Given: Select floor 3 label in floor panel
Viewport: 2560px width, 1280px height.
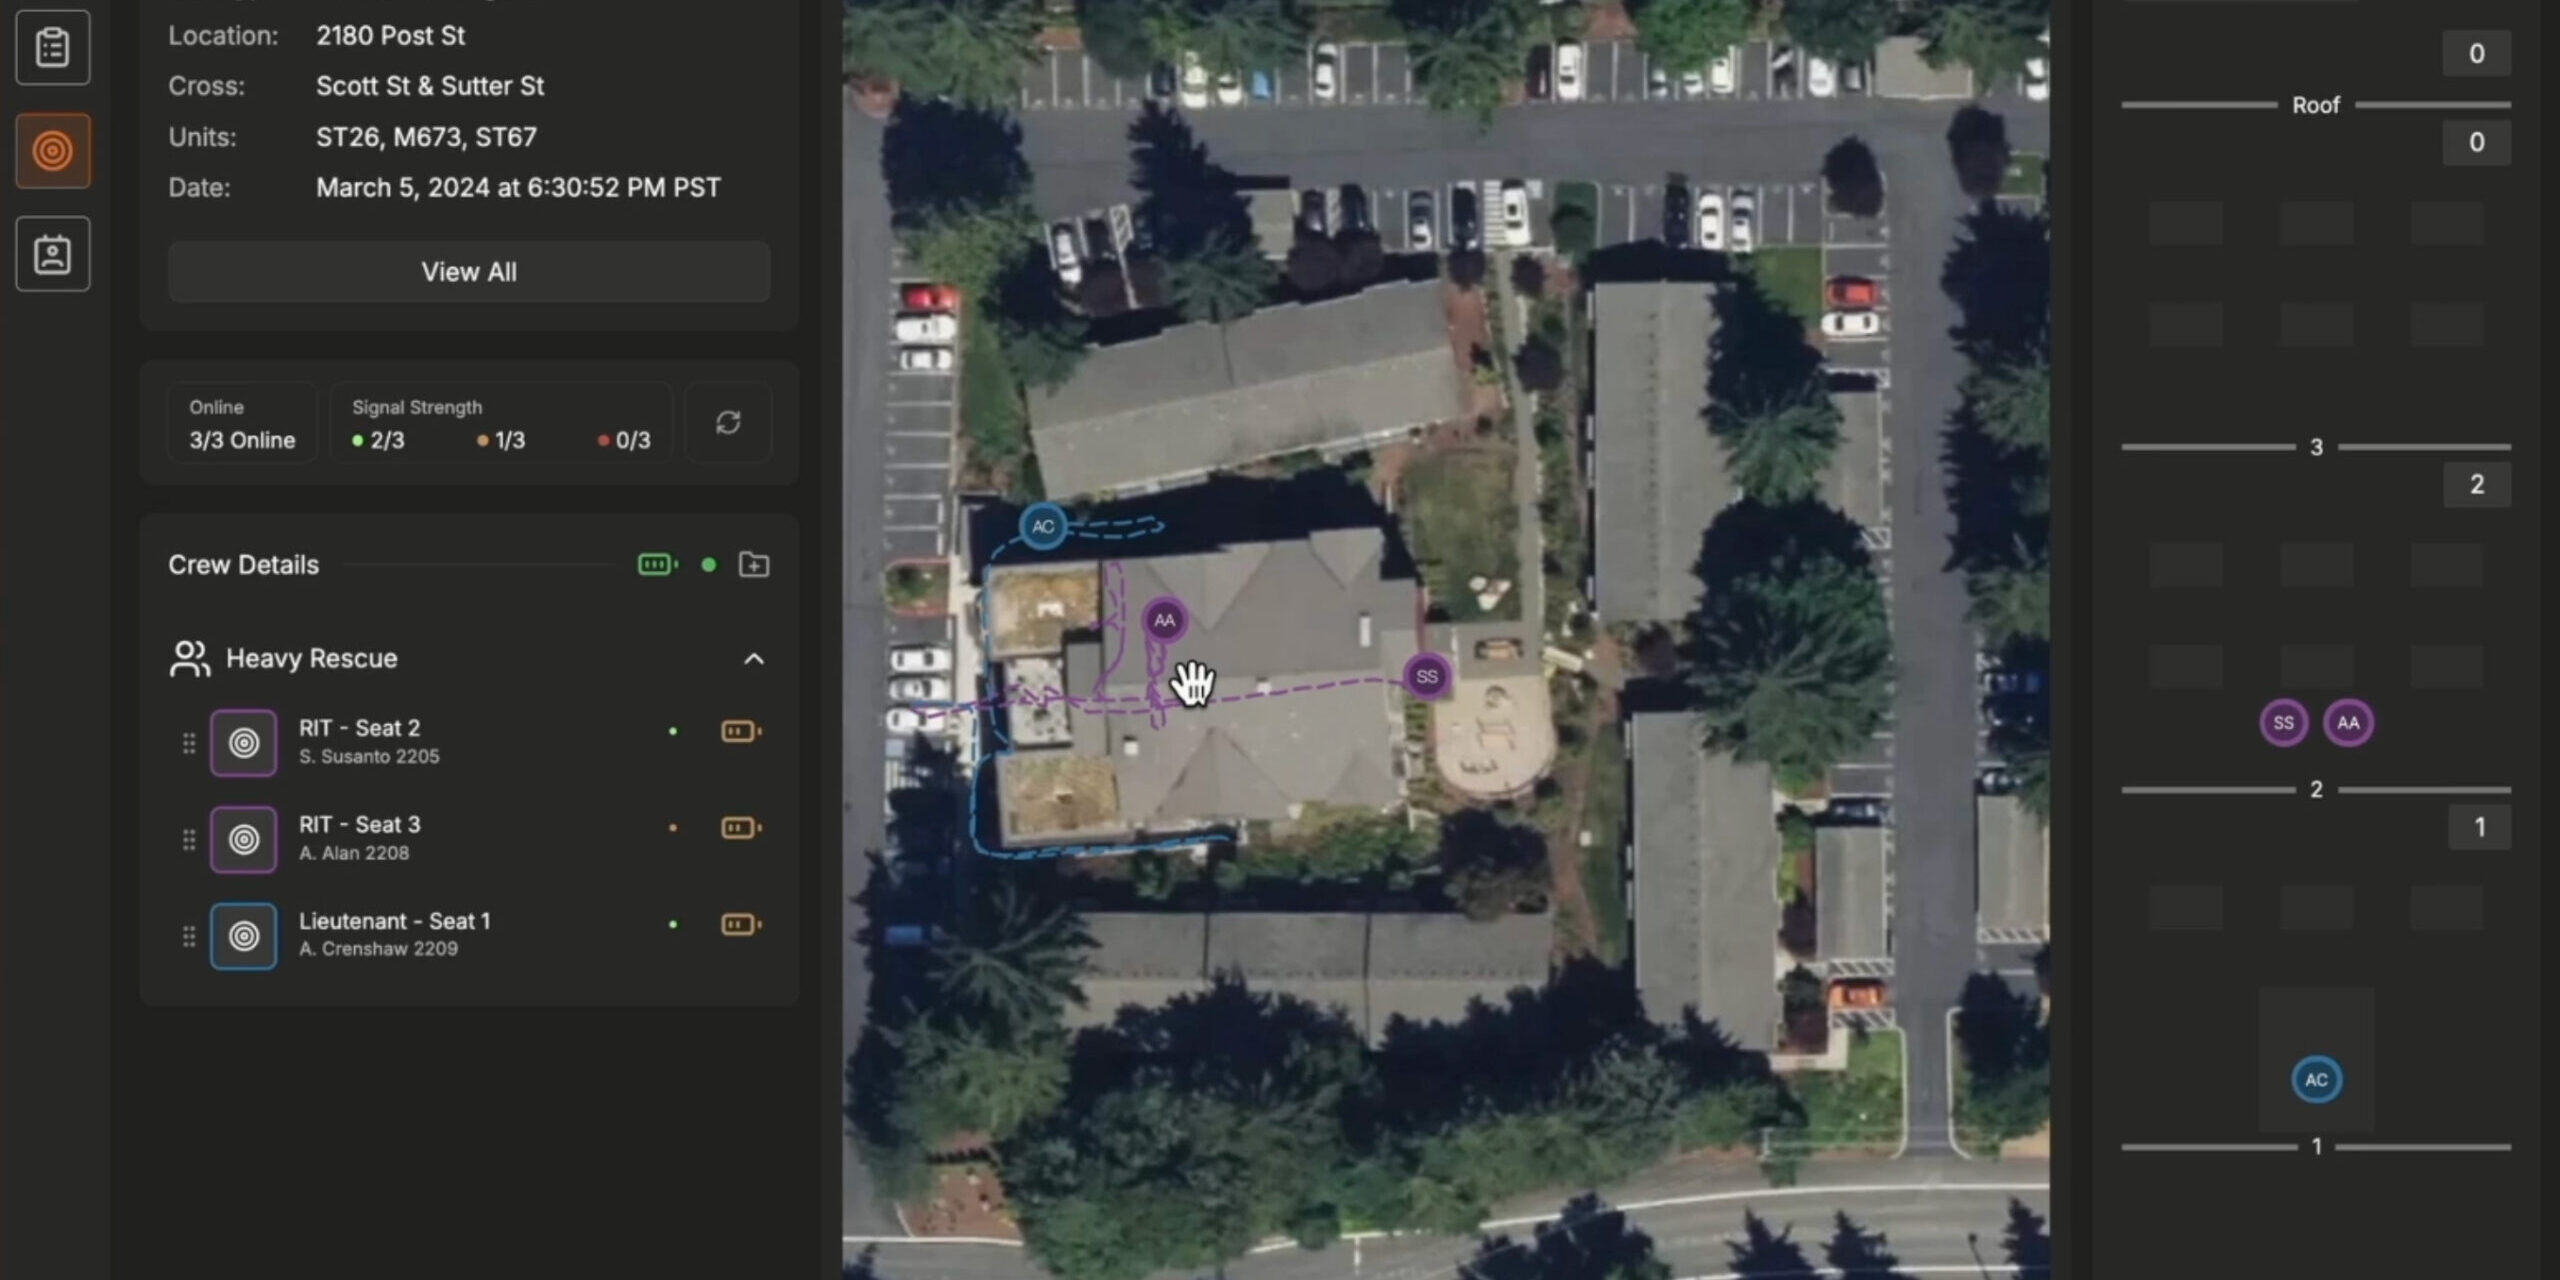Looking at the screenshot, I should tap(2316, 447).
